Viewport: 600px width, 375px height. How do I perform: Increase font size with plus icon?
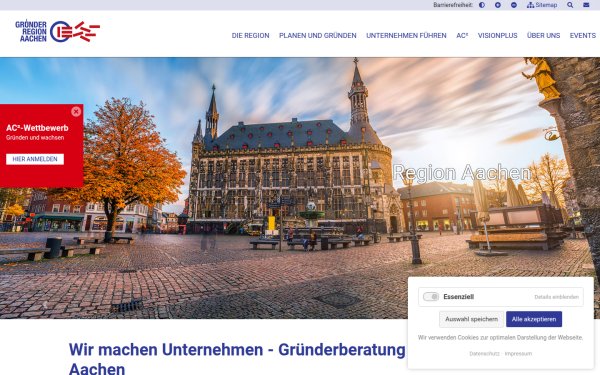(498, 5)
